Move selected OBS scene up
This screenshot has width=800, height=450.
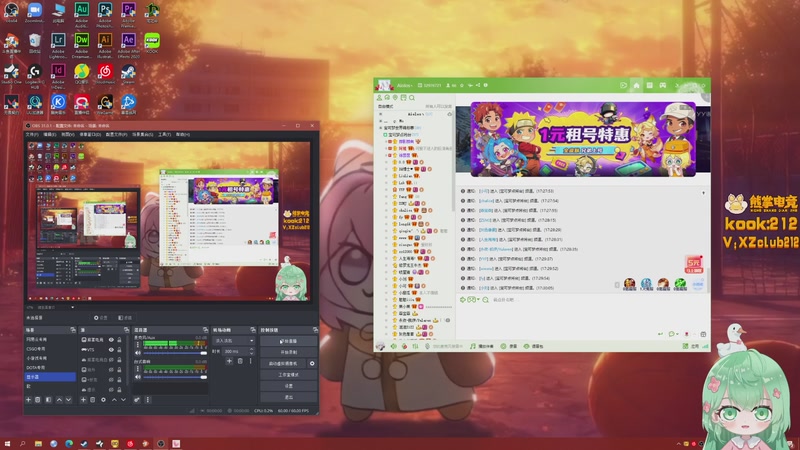click(59, 399)
